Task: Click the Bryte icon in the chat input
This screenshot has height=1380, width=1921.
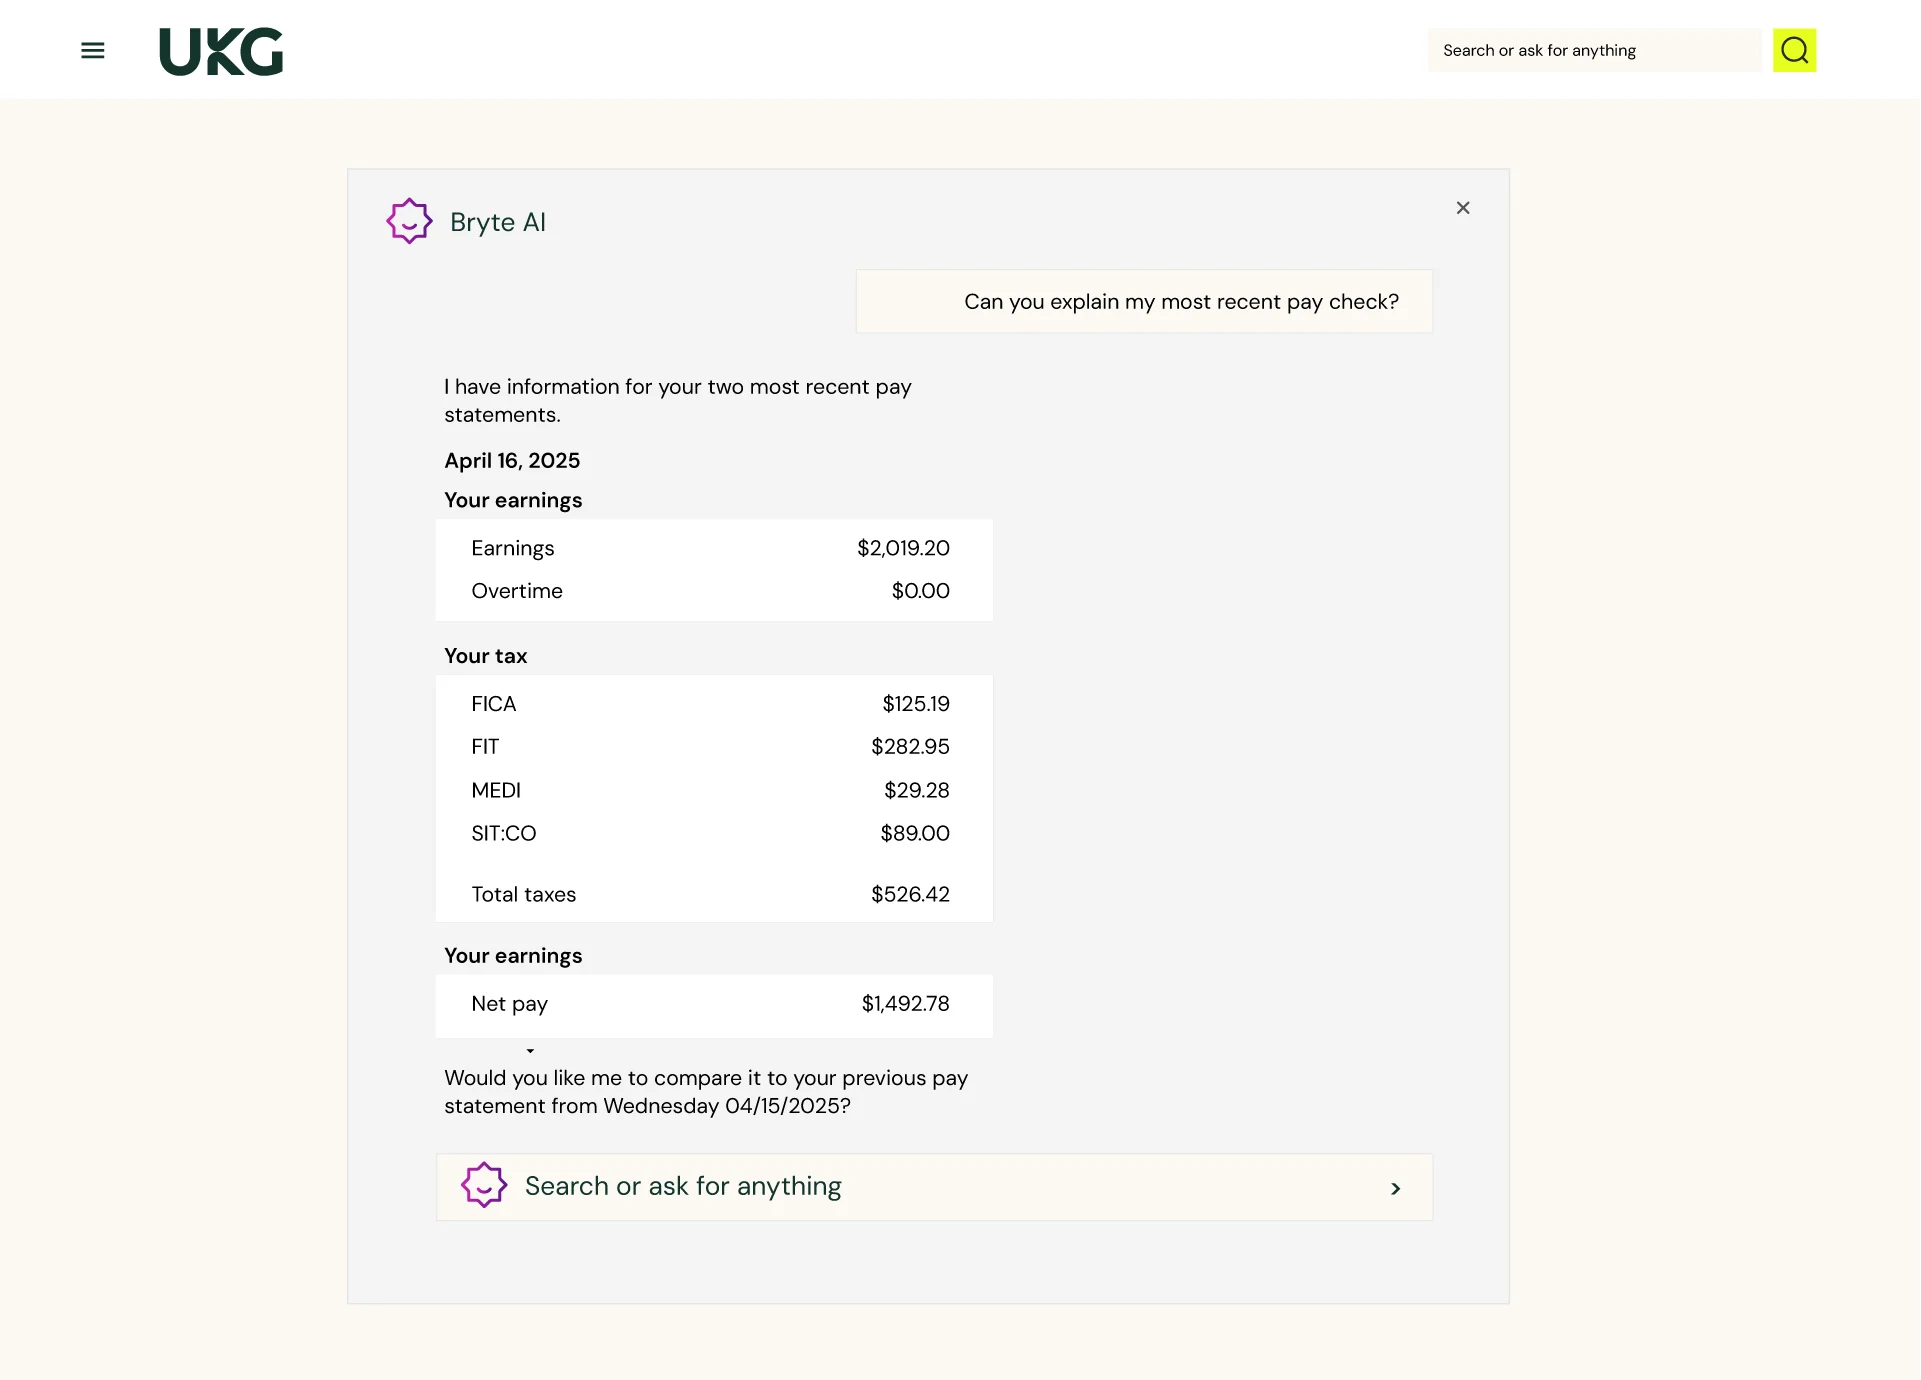Action: [x=484, y=1185]
